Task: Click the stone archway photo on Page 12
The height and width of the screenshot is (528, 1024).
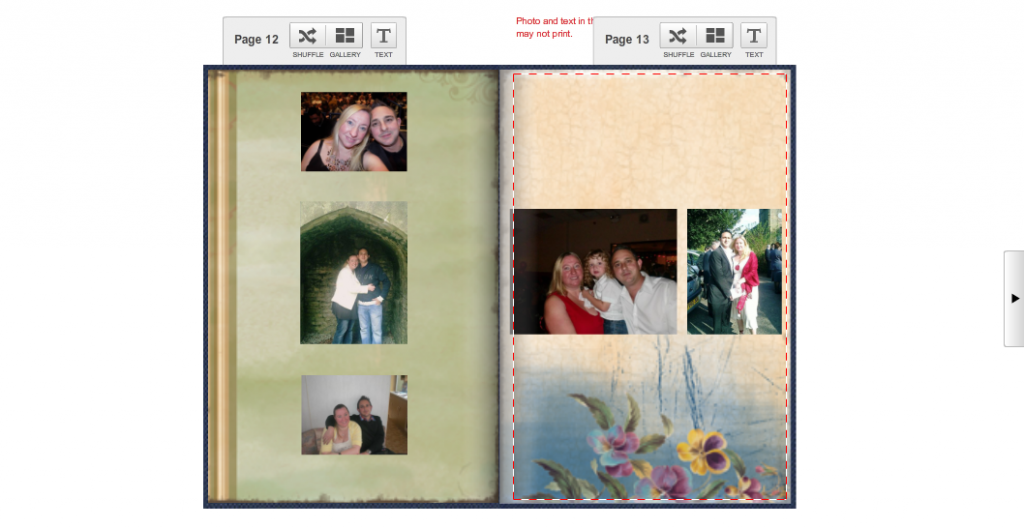Action: point(354,272)
